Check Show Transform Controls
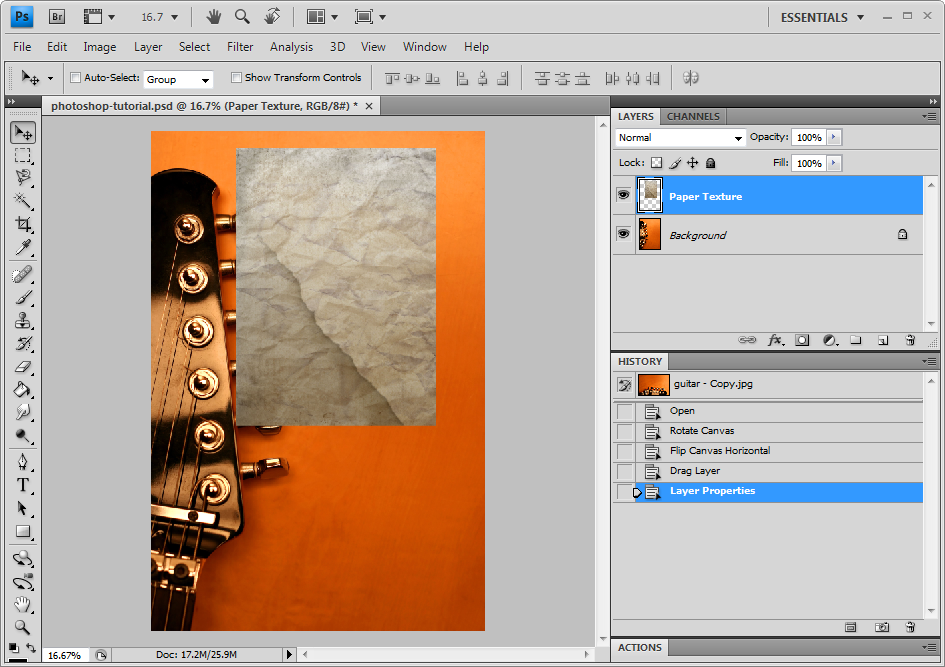This screenshot has height=667, width=945. coord(236,78)
